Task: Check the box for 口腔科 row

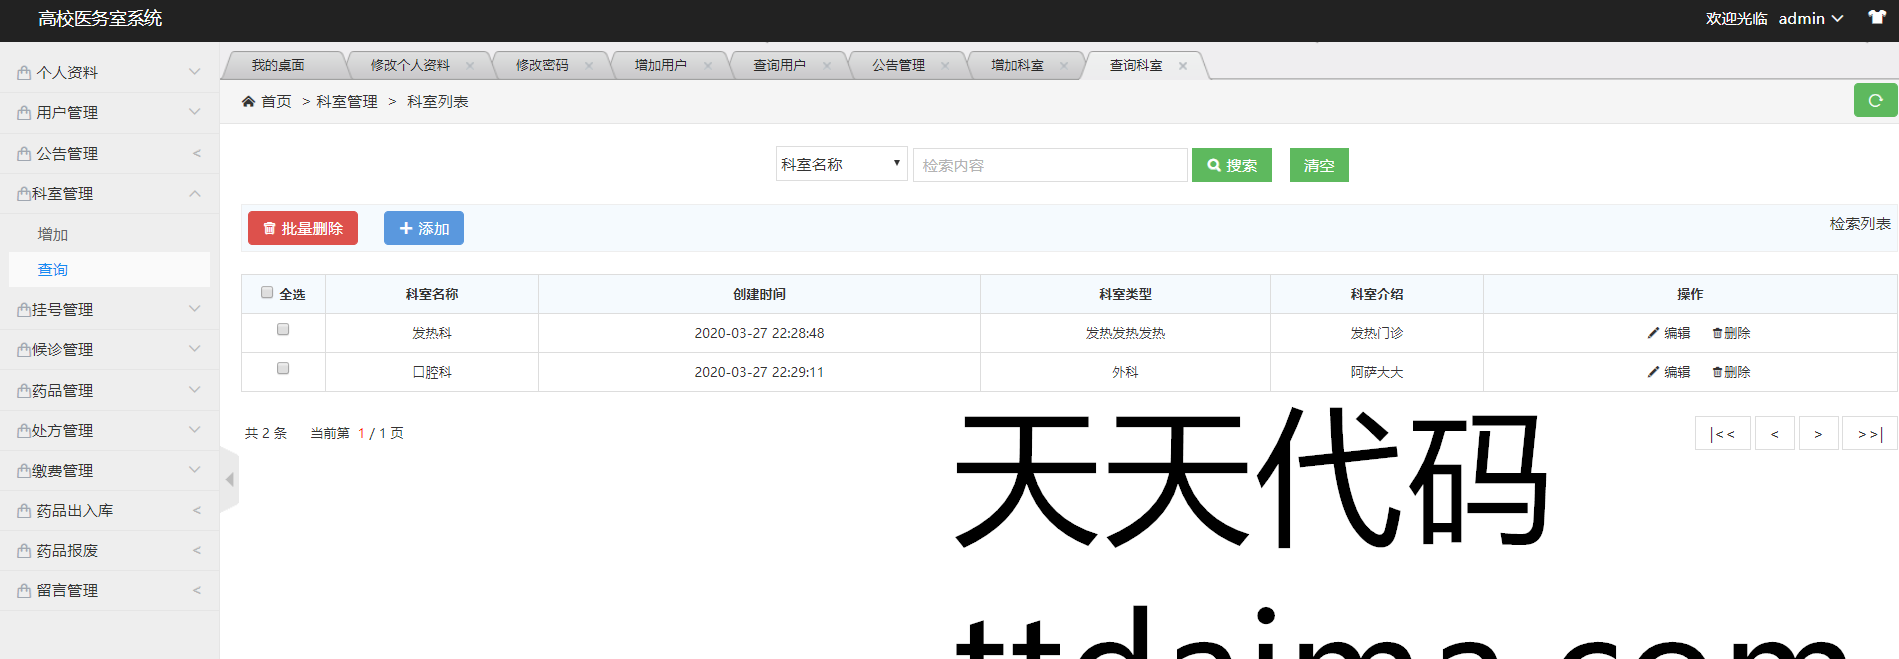Action: coord(283,368)
